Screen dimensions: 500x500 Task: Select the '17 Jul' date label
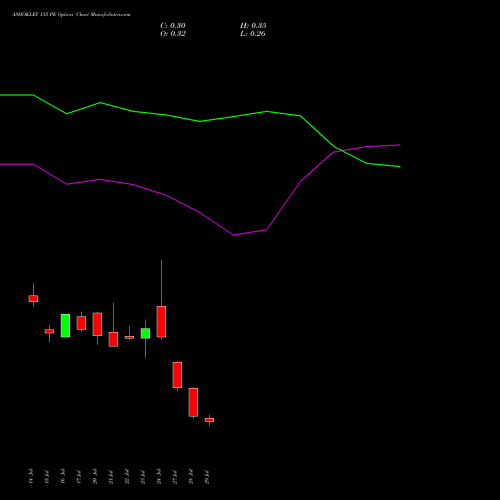coord(79,476)
